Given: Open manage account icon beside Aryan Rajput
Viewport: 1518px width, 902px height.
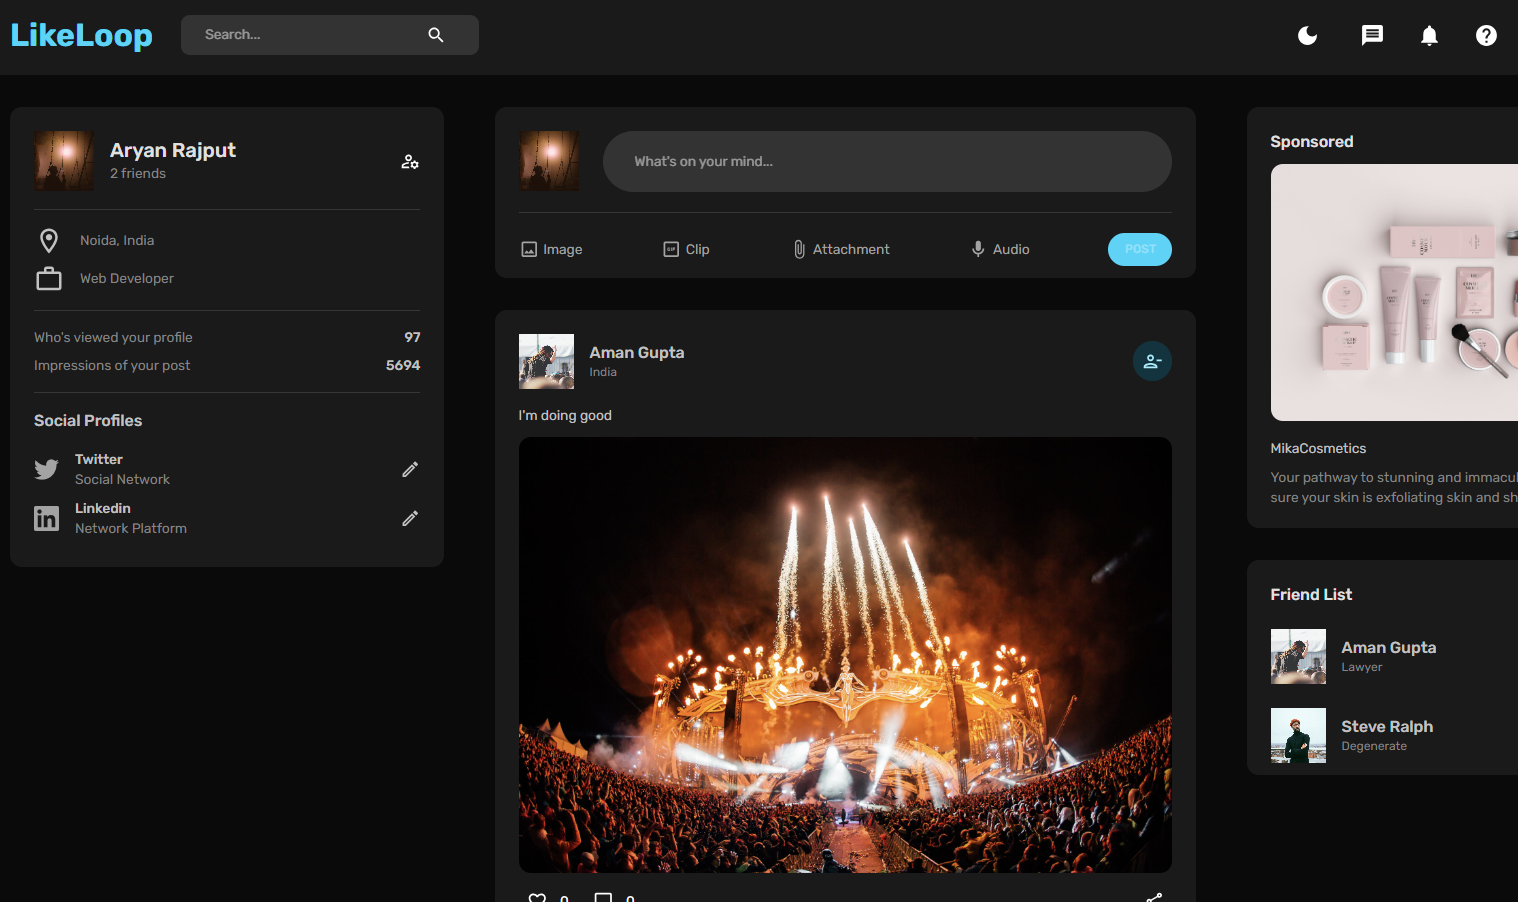Looking at the screenshot, I should point(410,161).
